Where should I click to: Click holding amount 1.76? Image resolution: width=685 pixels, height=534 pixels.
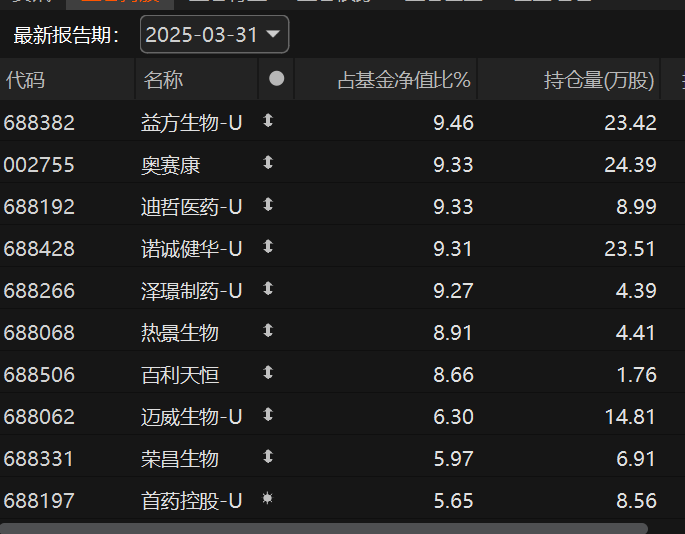click(x=636, y=374)
